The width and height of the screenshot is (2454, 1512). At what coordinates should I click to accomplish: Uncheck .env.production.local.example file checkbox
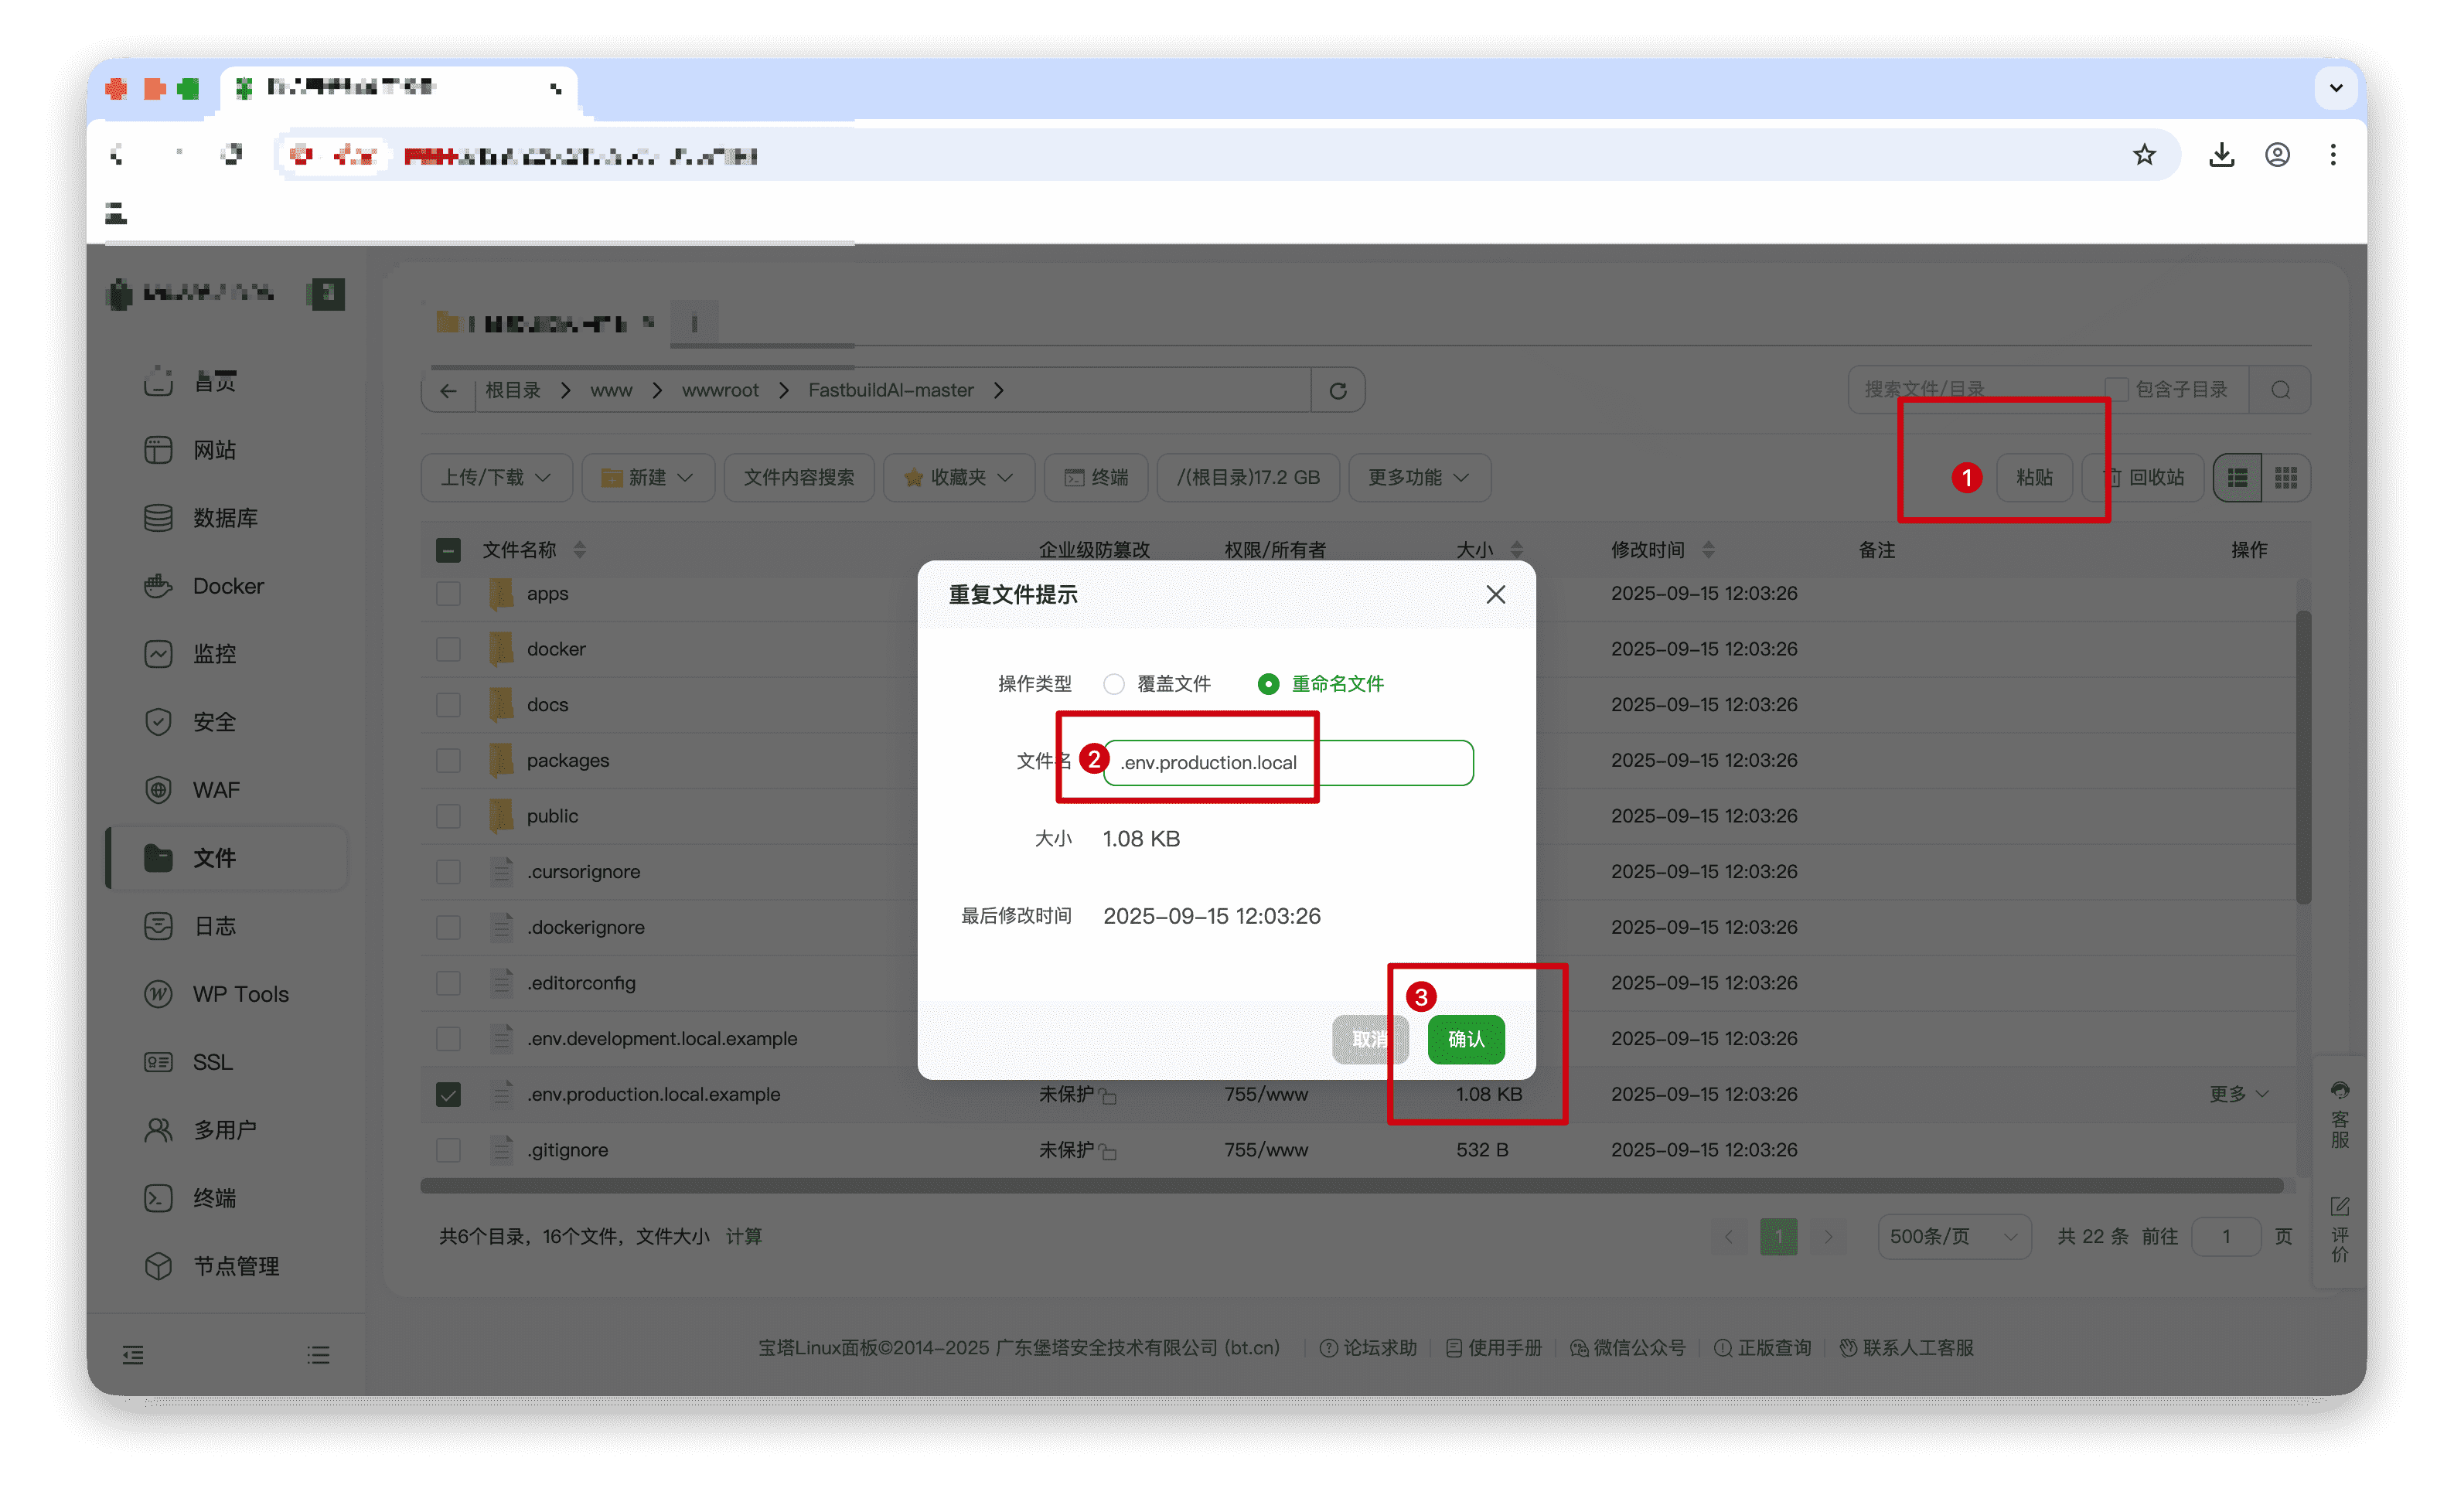tap(448, 1094)
